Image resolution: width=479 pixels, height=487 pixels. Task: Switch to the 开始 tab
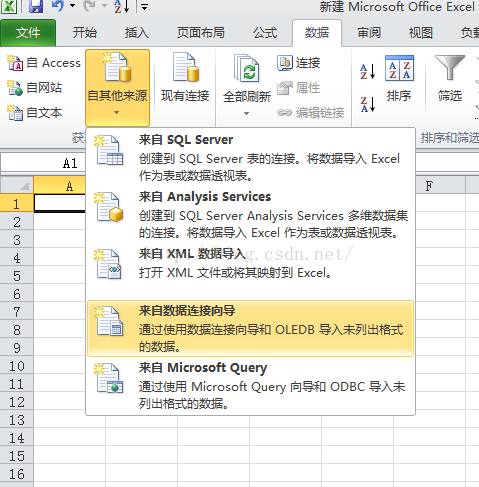(x=85, y=33)
